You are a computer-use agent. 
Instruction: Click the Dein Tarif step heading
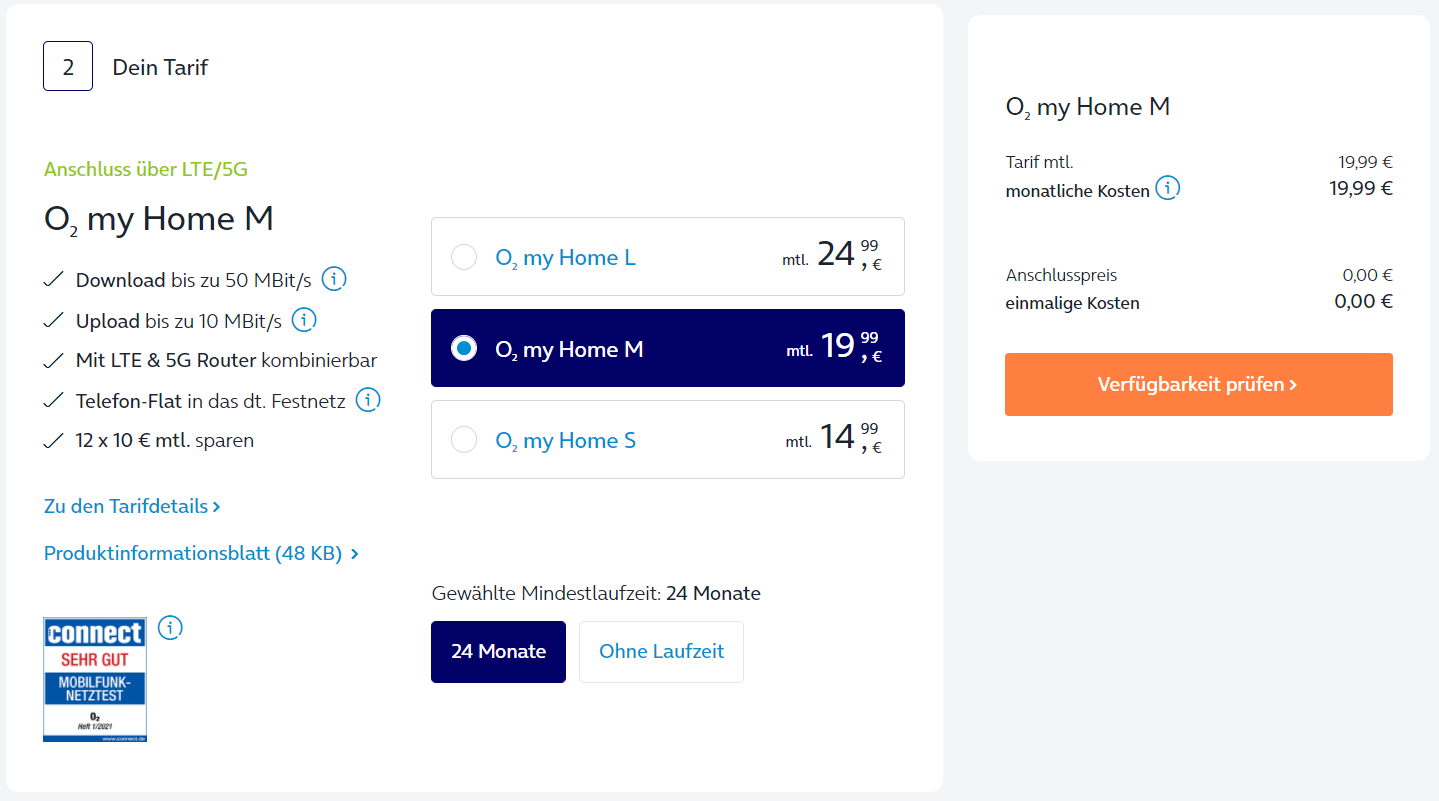[x=160, y=67]
